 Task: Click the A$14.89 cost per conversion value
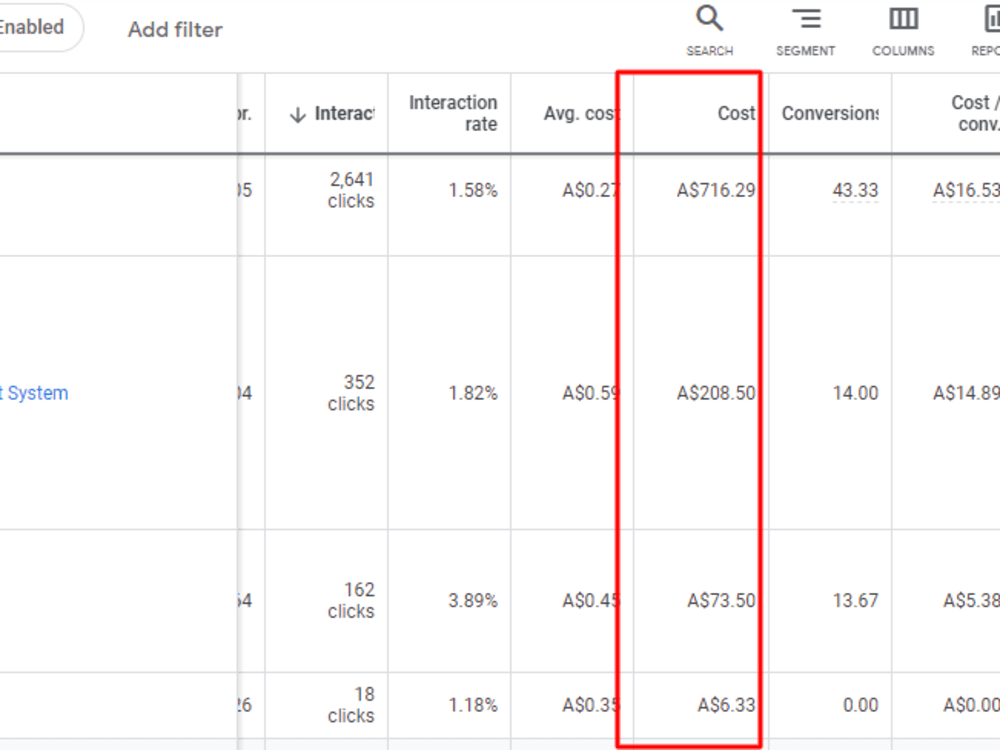(x=966, y=393)
